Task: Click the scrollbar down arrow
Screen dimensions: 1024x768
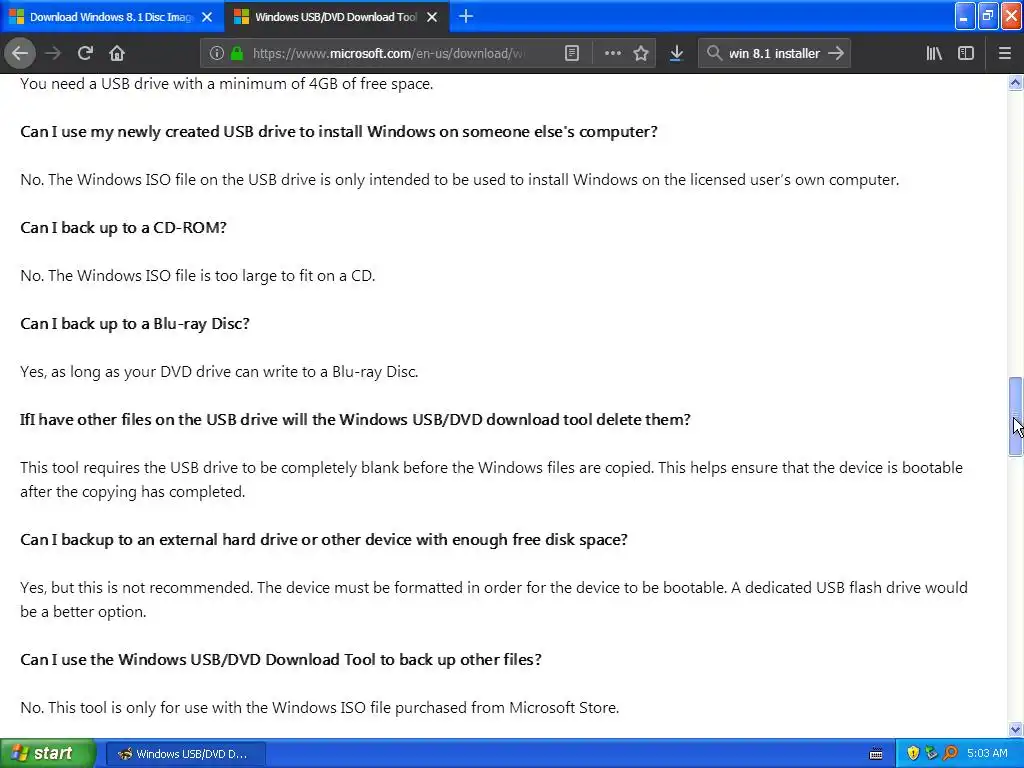Action: pos(1016,729)
